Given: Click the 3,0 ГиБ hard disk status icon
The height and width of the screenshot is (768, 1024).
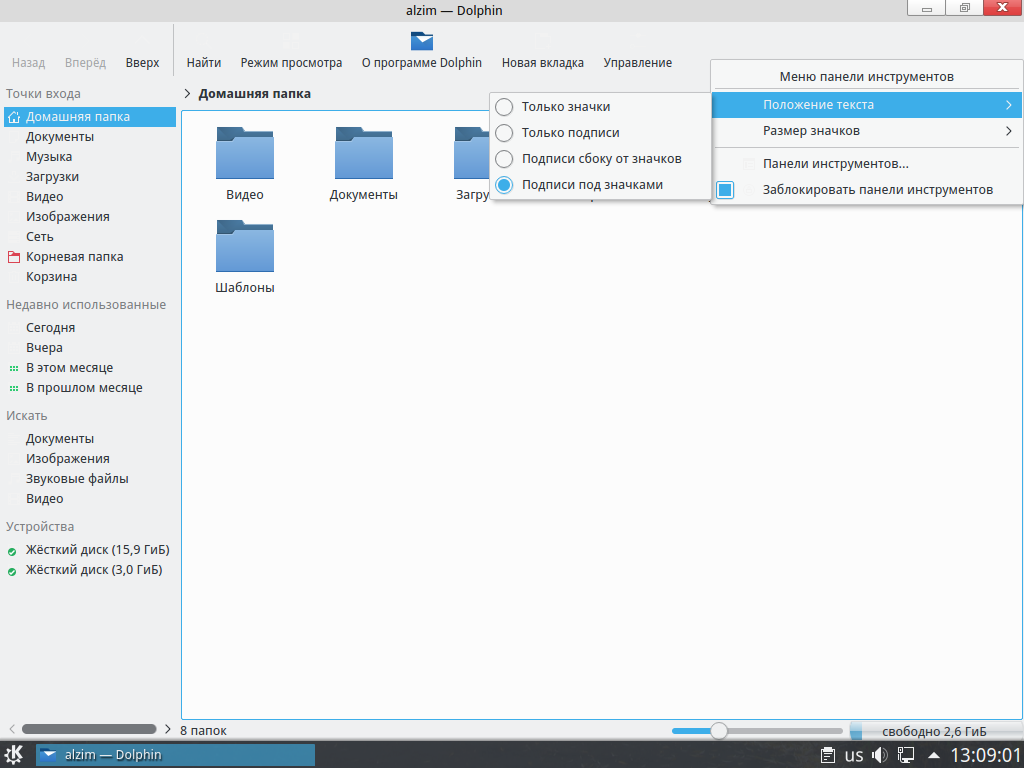Looking at the screenshot, I should (12, 572).
